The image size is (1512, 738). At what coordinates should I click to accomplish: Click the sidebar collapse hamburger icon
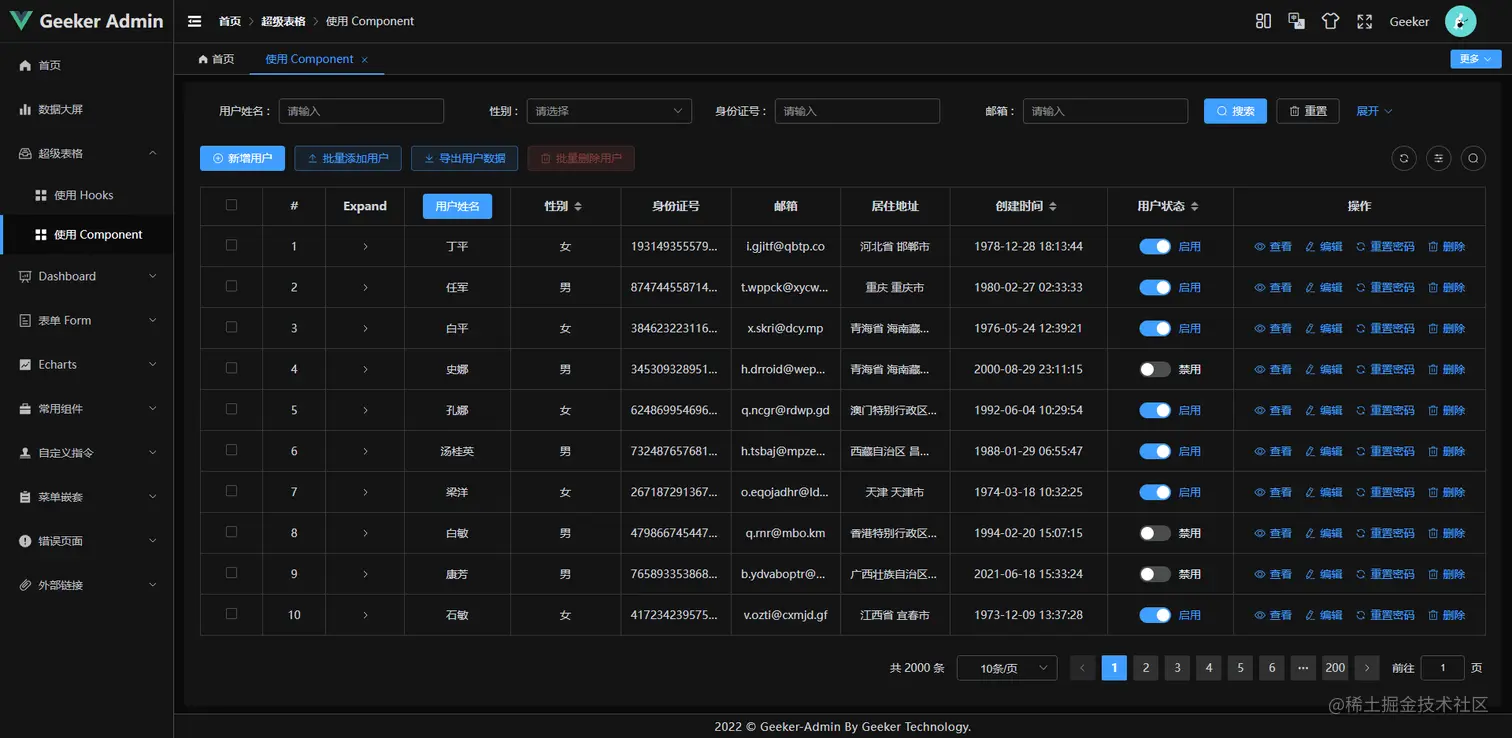195,21
